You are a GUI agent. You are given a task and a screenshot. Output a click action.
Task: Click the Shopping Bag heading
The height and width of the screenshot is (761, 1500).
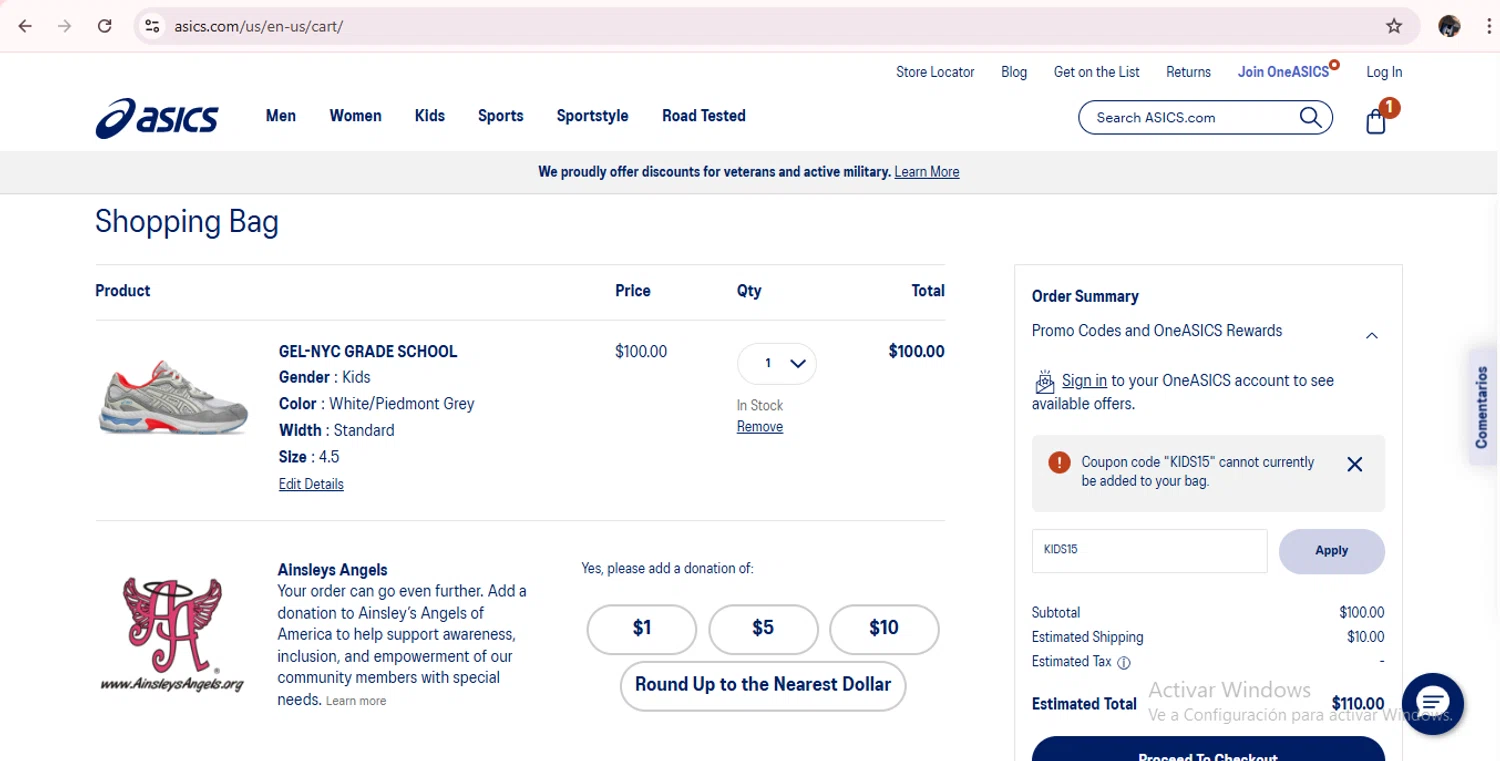[x=187, y=222]
